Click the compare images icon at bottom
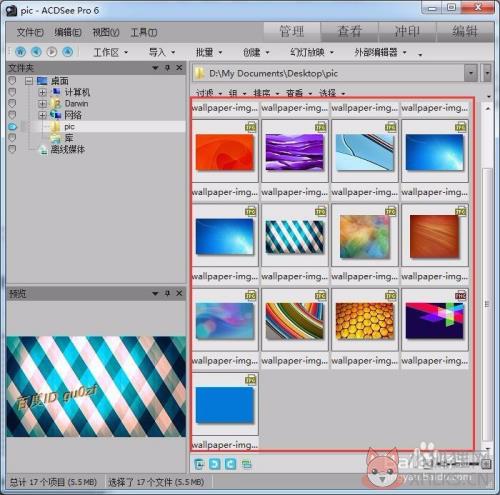The height and width of the screenshot is (495, 500). click(247, 464)
